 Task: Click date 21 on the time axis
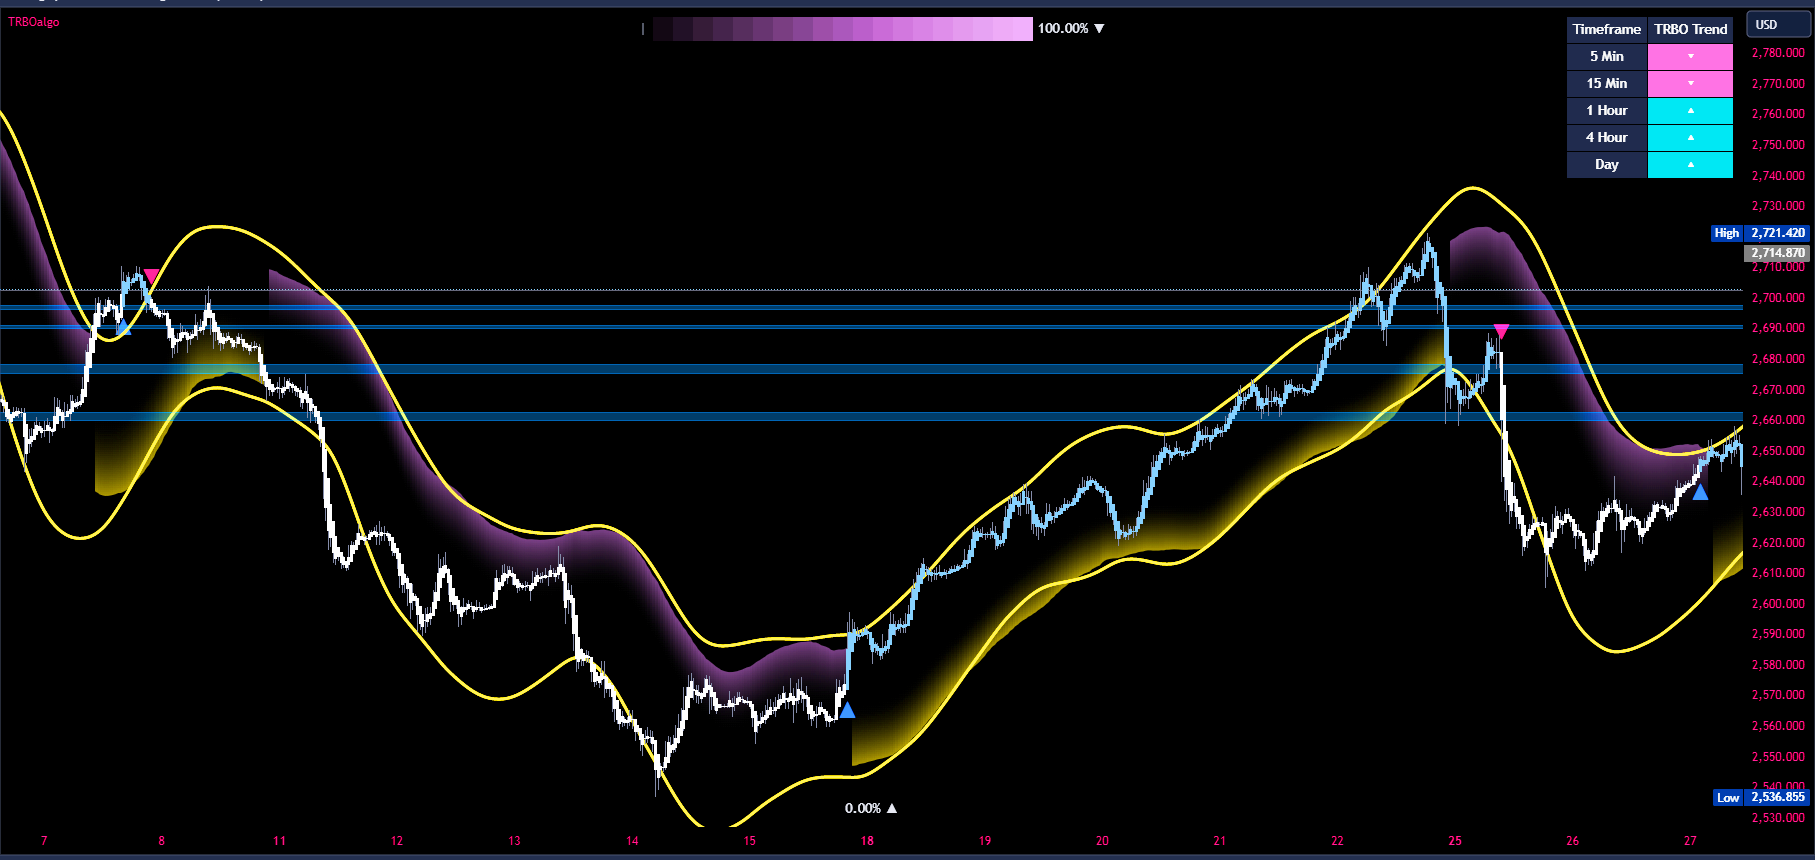pos(1219,841)
